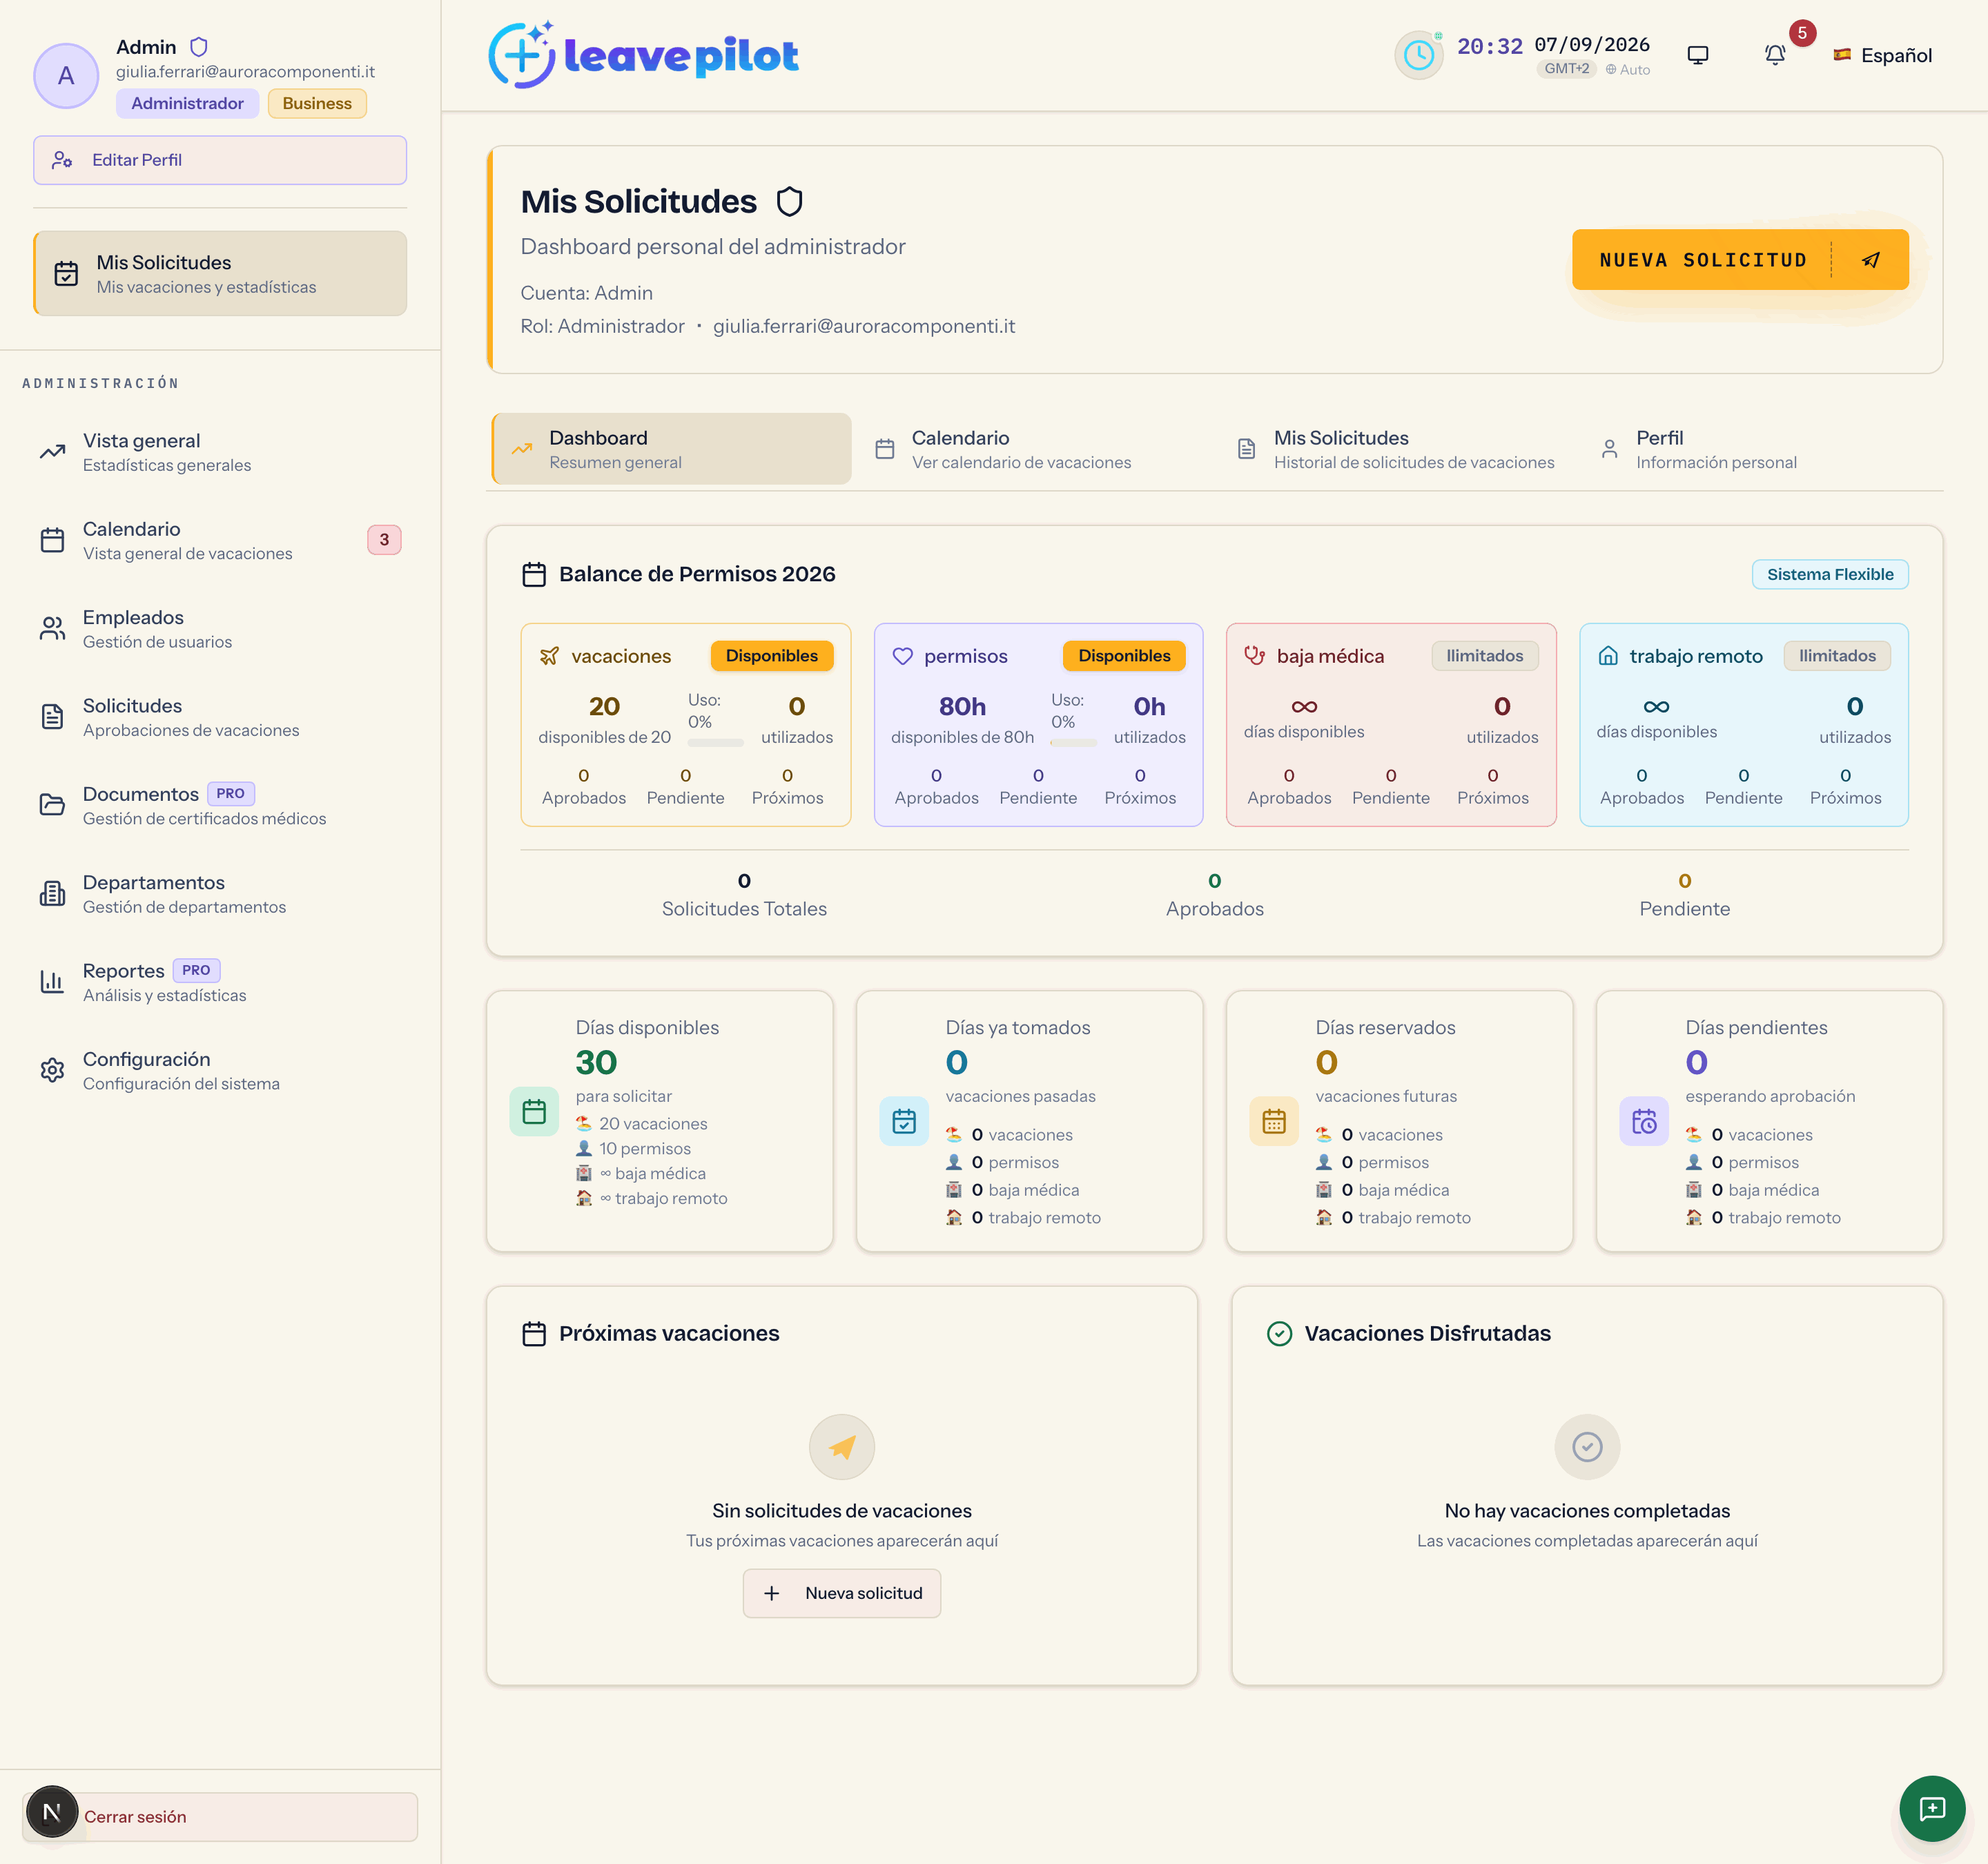This screenshot has height=1864, width=1988.
Task: Click the Cerrar sesión button
Action: [x=220, y=1816]
